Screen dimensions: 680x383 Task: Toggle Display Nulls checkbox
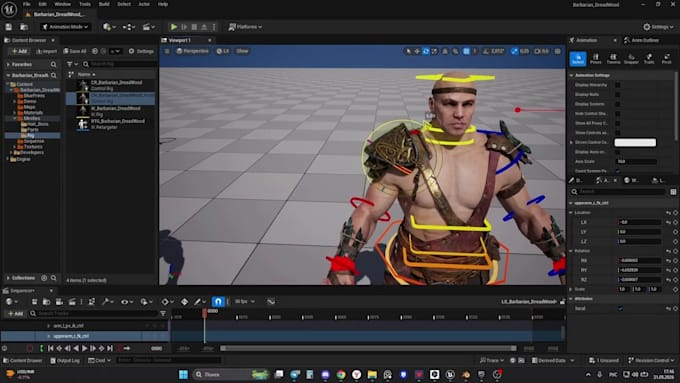coord(618,94)
